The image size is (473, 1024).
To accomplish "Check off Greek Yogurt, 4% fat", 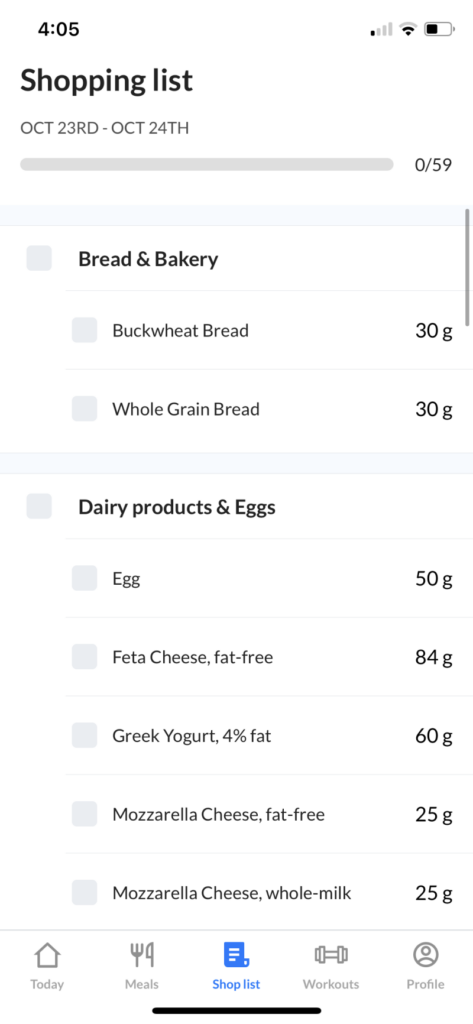I will pos(84,736).
